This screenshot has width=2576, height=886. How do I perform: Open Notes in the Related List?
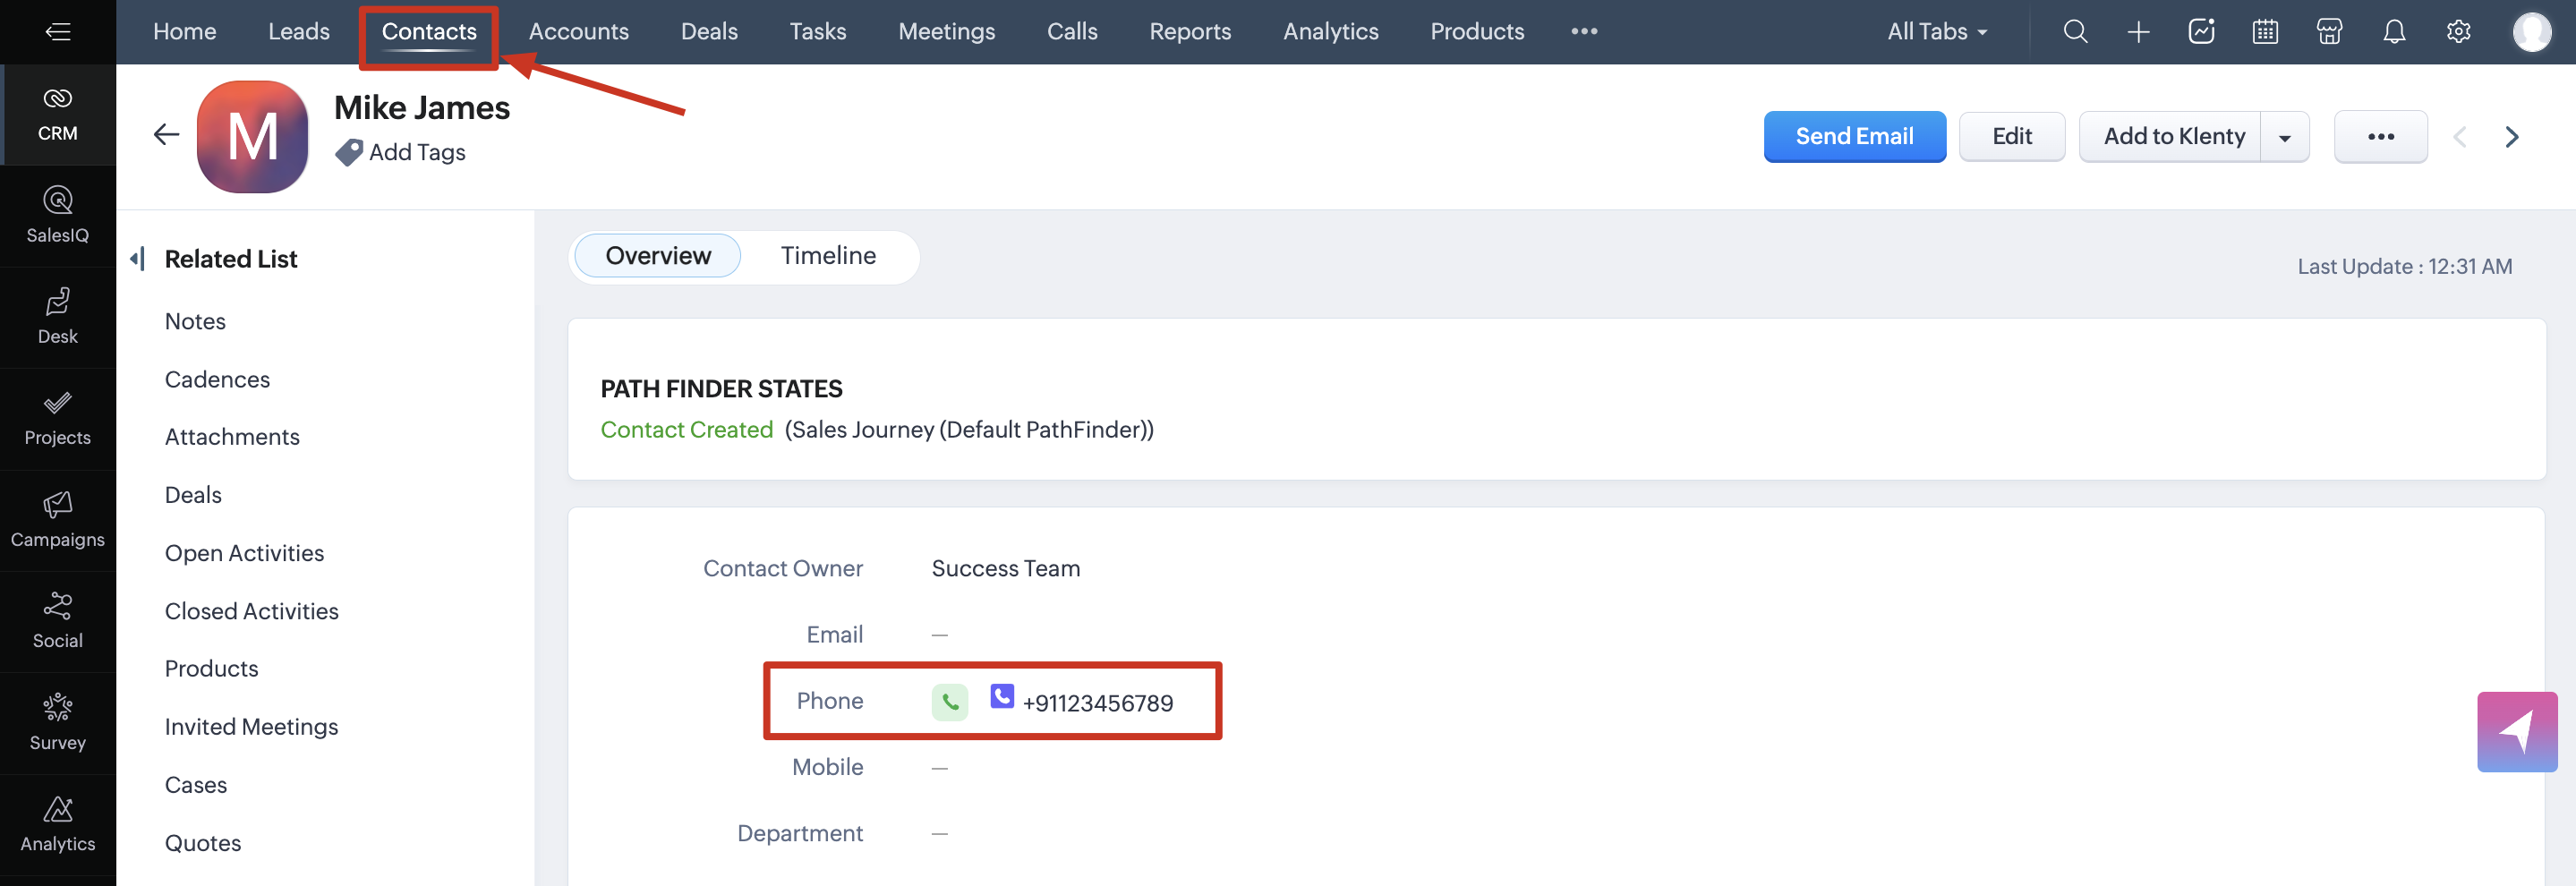[195, 322]
